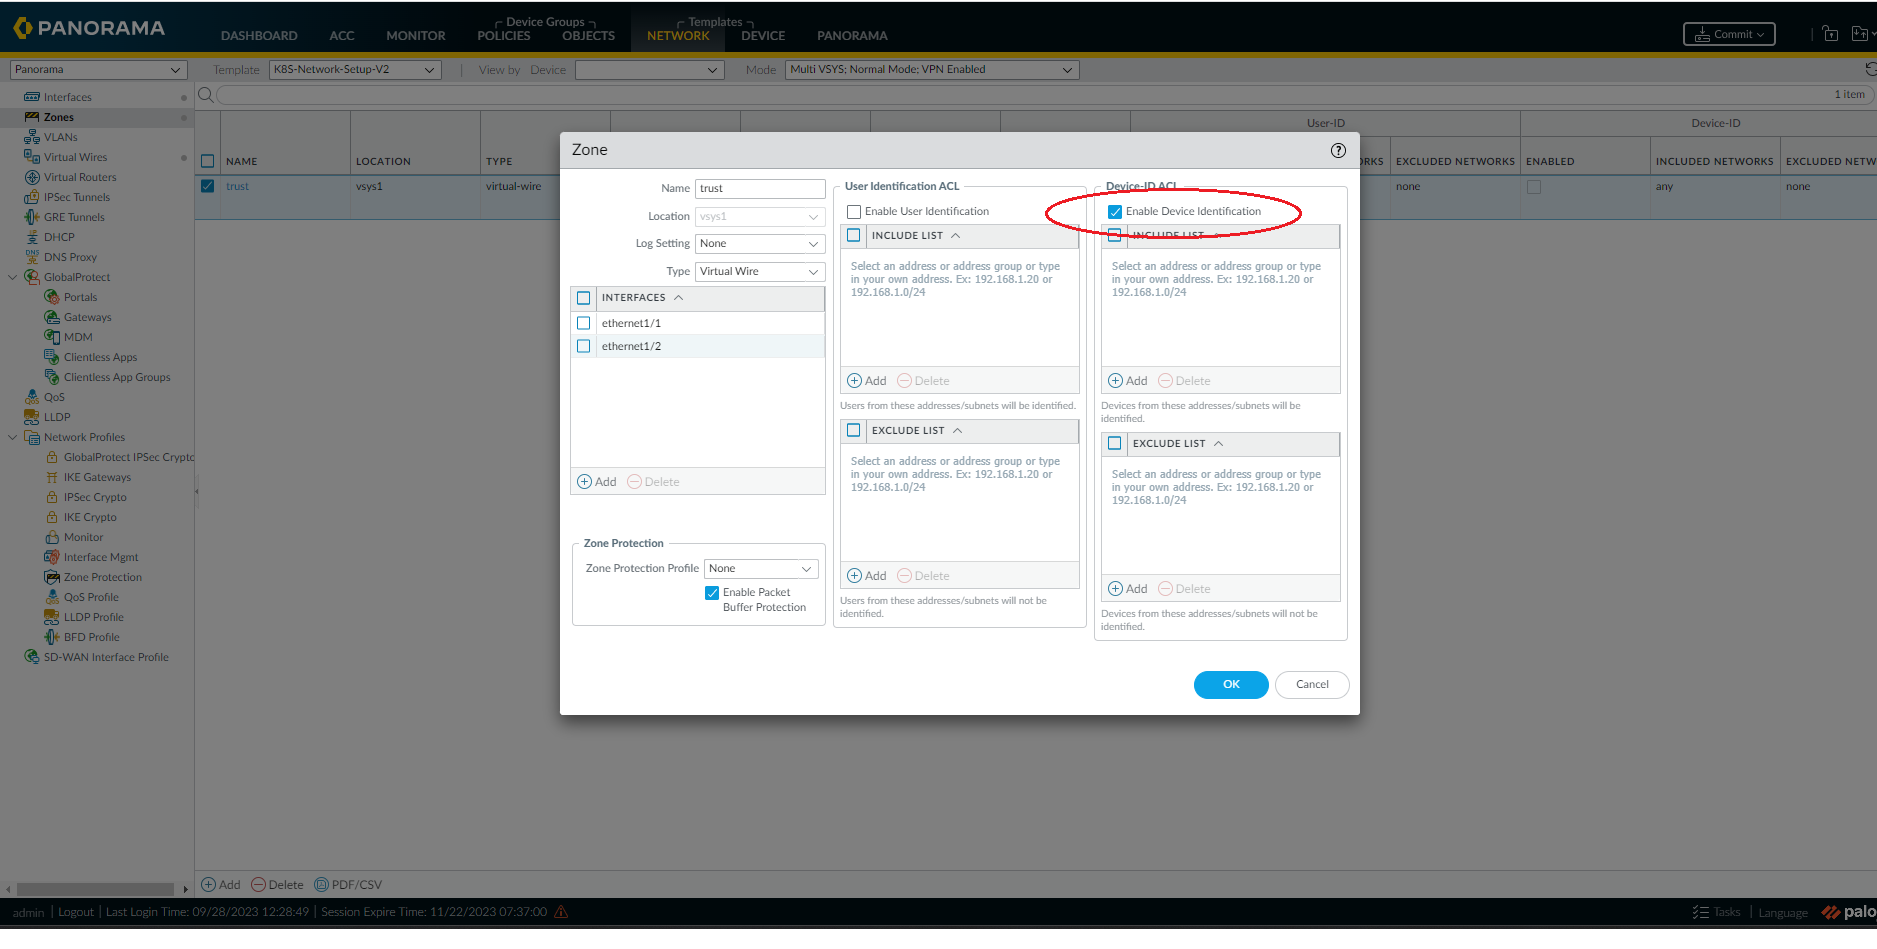
Task: Switch to the Device tab
Action: pyautogui.click(x=763, y=36)
